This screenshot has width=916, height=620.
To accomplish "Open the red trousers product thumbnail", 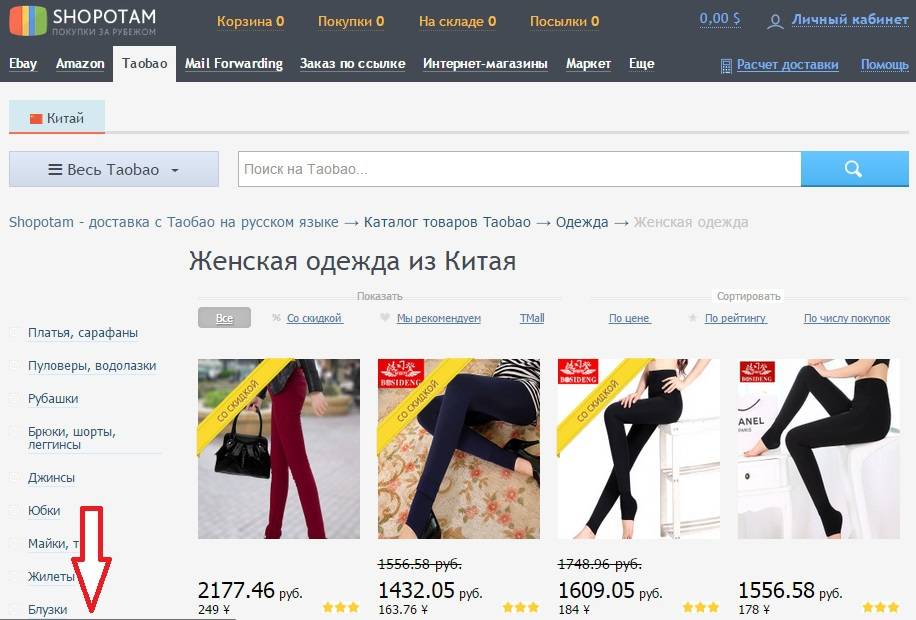I will pos(279,449).
